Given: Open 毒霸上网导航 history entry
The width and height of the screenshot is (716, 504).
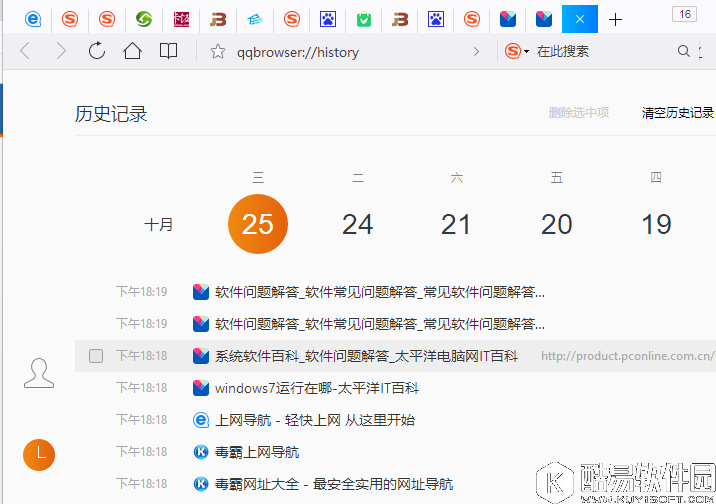Looking at the screenshot, I should [x=257, y=452].
